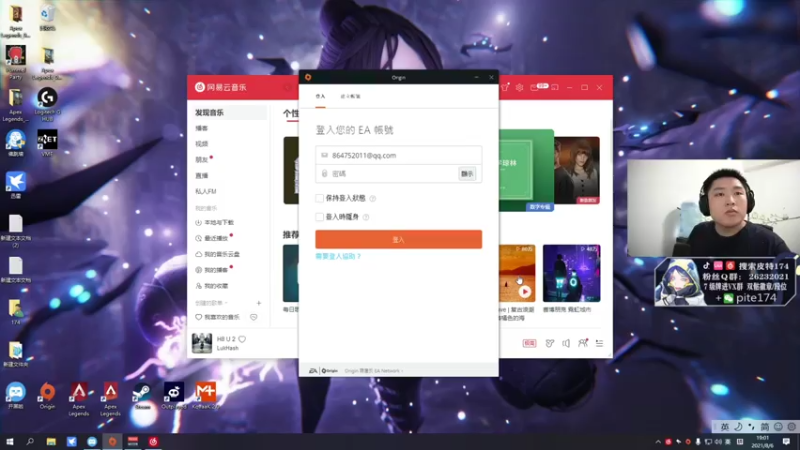Open 私人FM in NetEase sidebar
This screenshot has height=450, width=800.
pos(206,191)
